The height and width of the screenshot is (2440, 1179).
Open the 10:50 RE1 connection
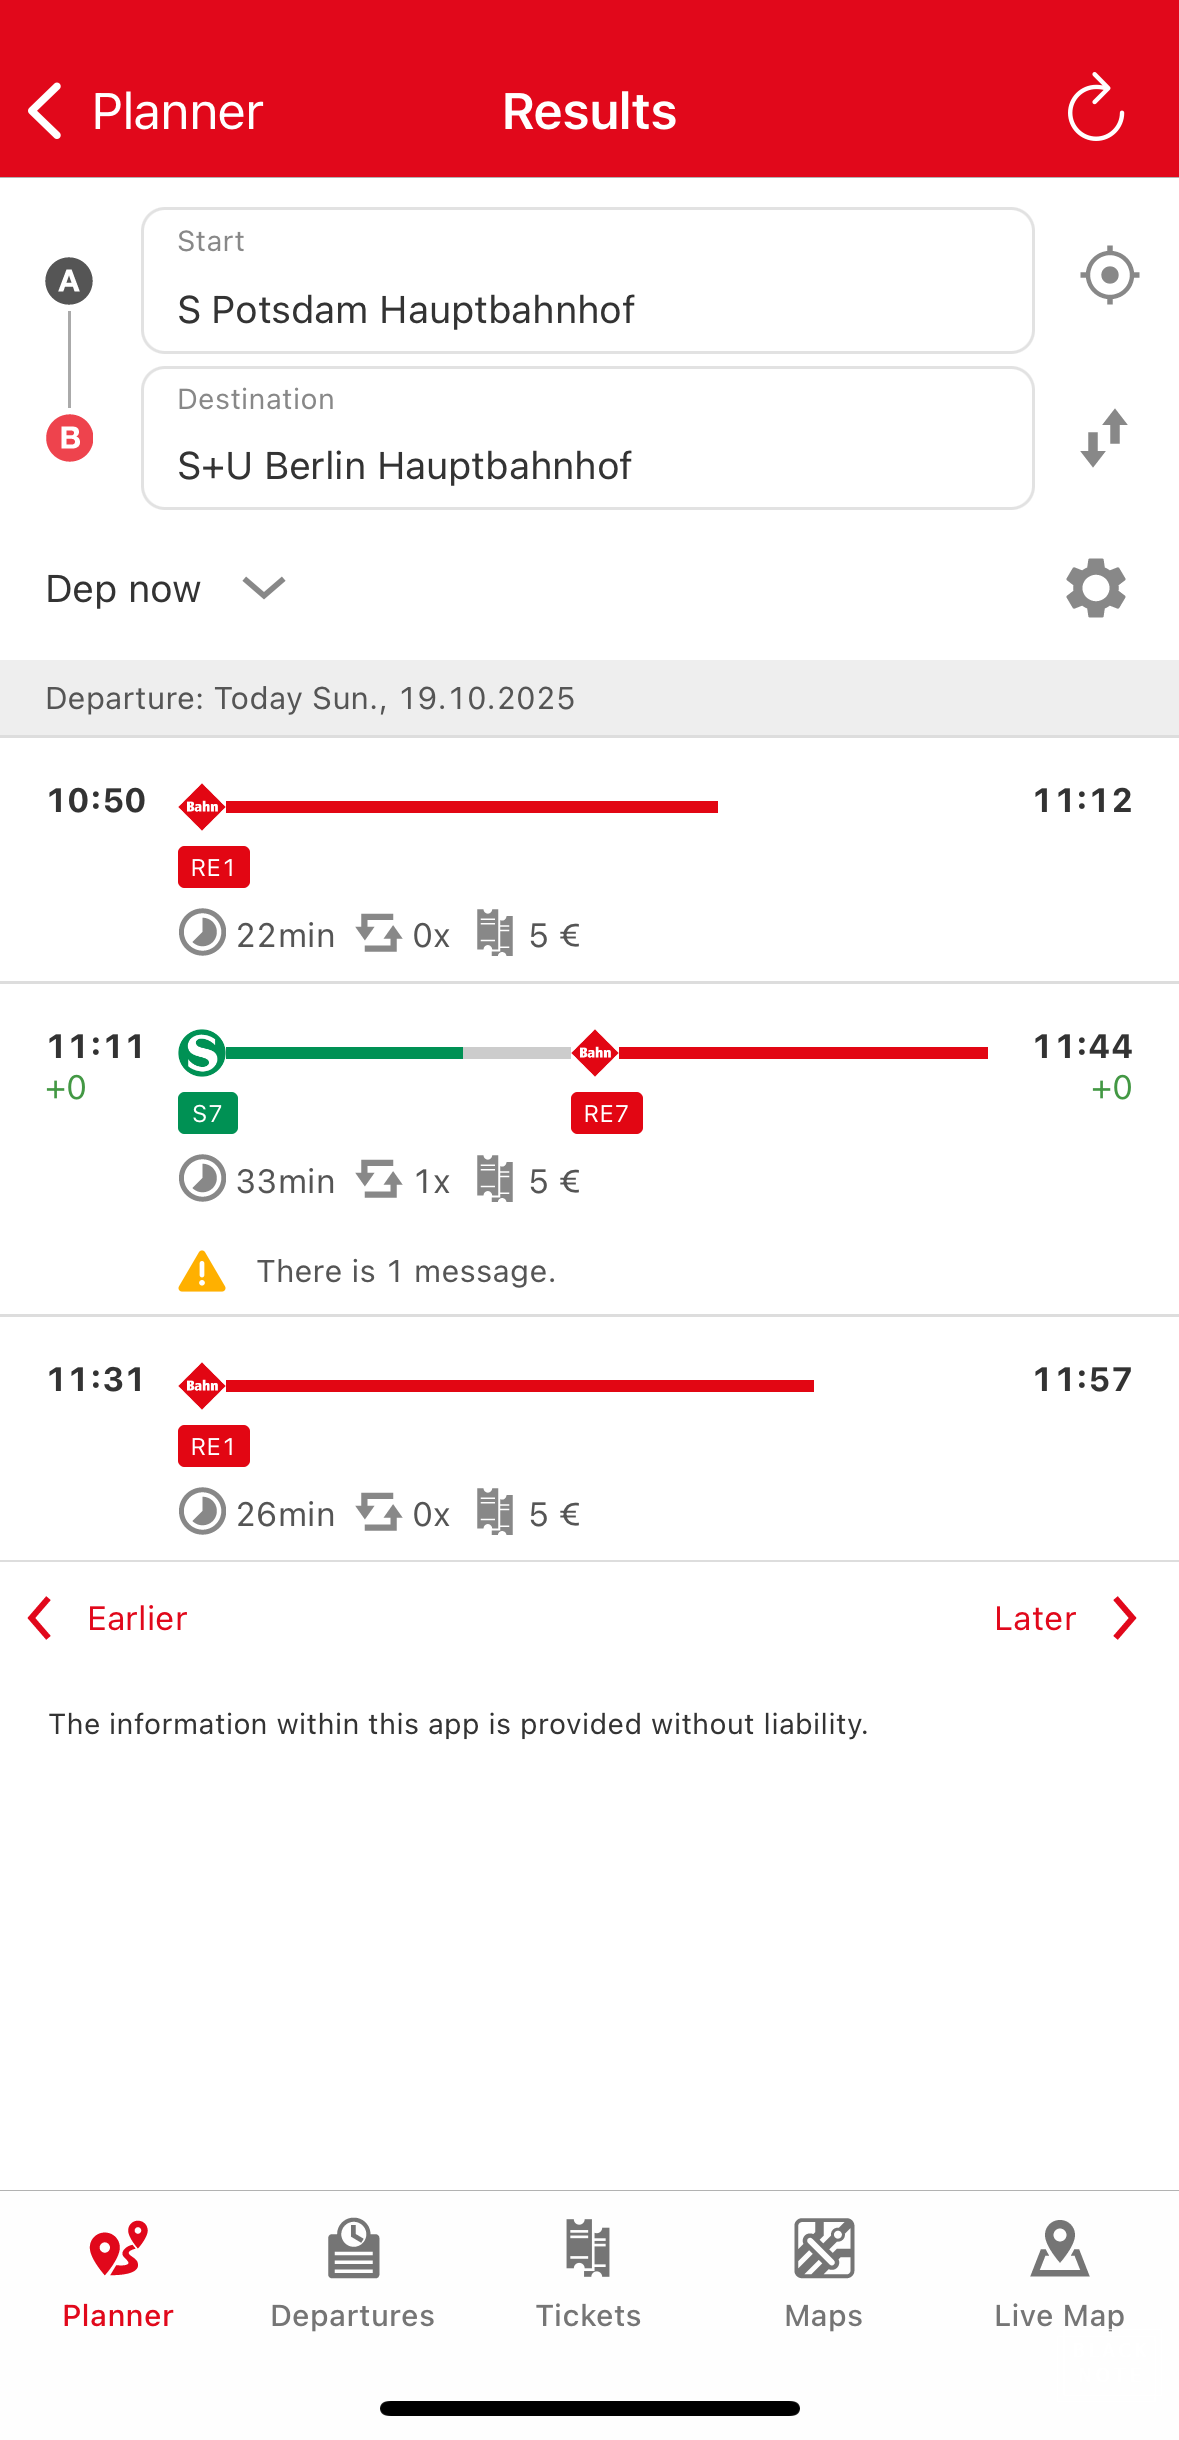tap(588, 862)
